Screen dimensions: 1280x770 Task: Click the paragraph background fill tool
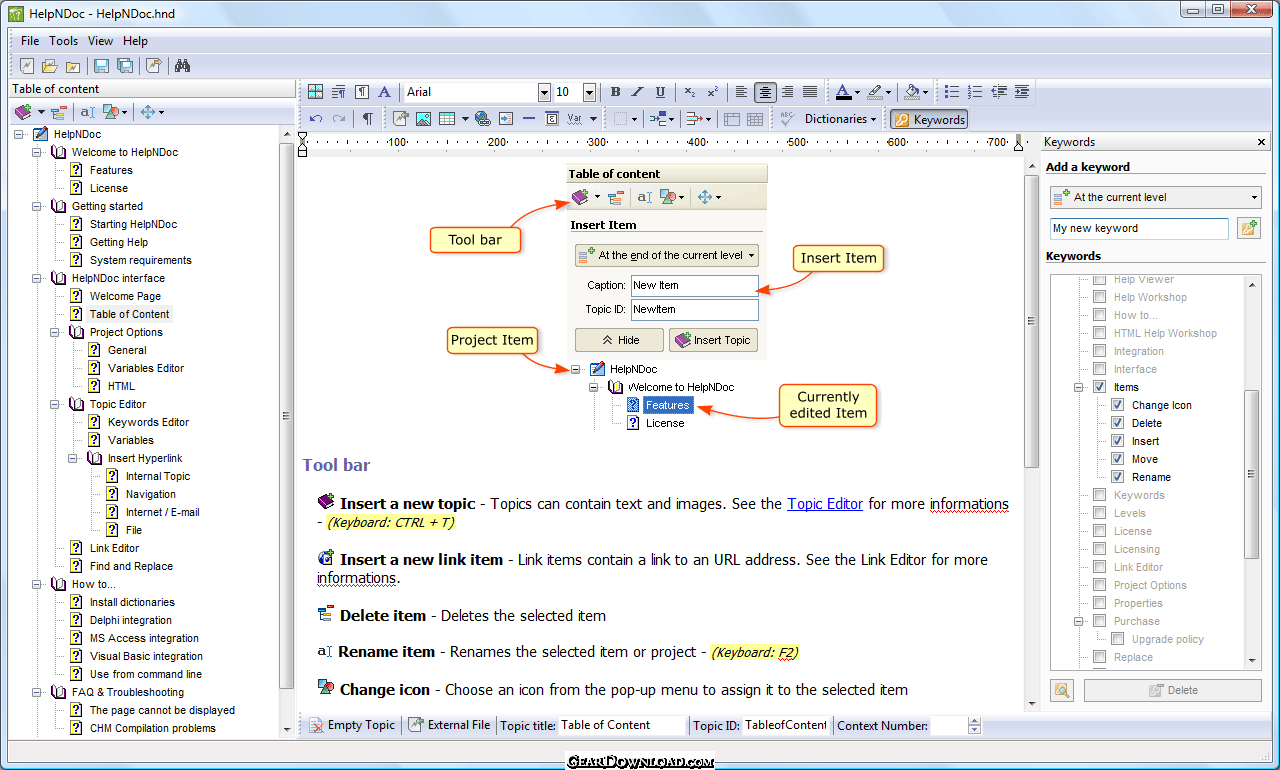(x=911, y=92)
